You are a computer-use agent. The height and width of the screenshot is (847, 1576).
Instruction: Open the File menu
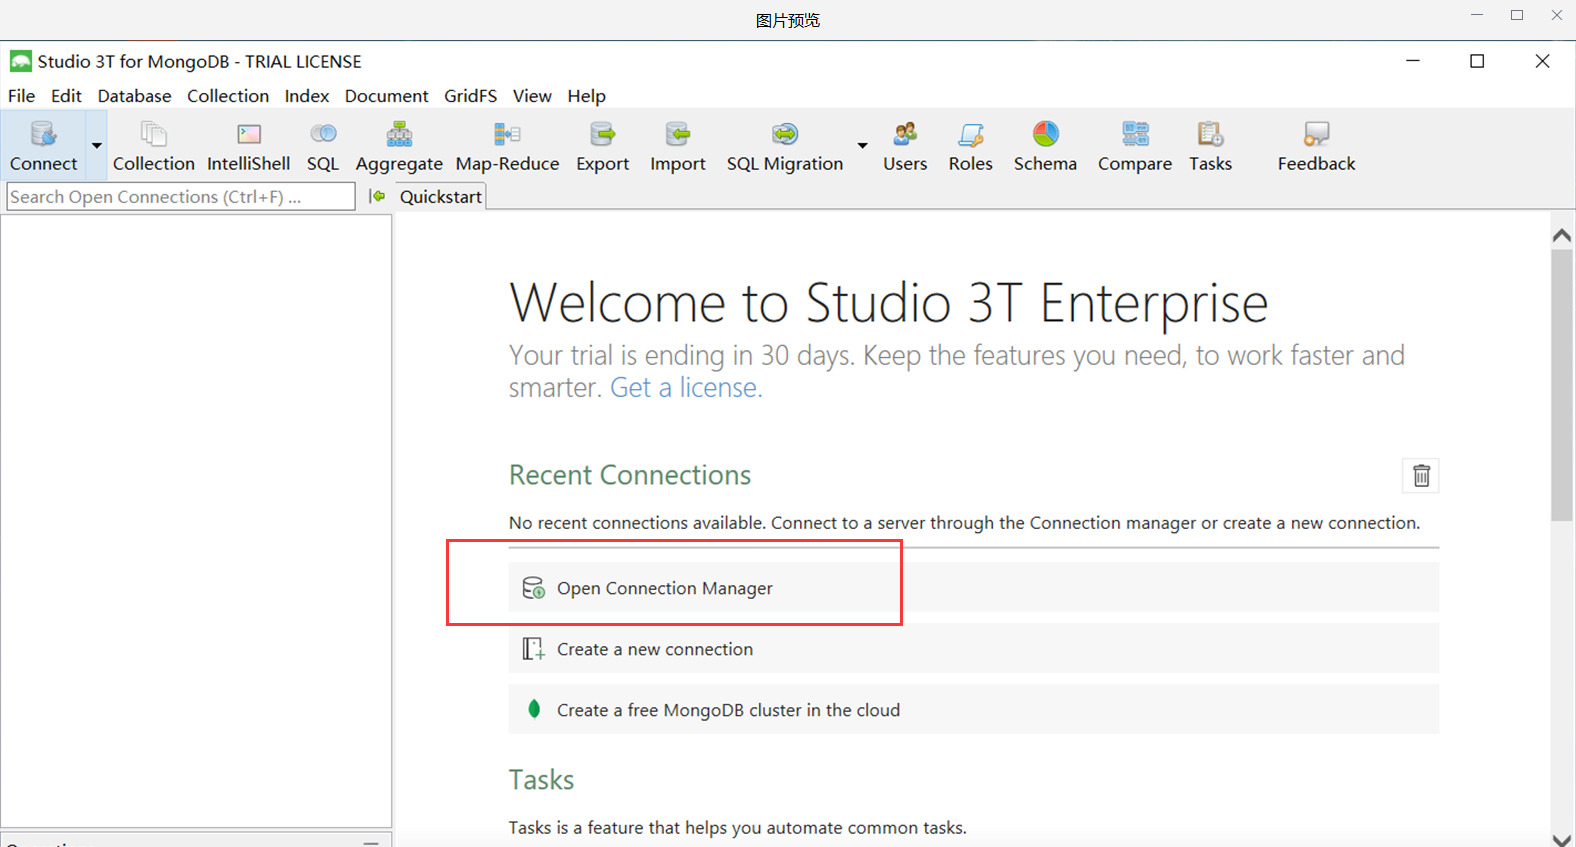coord(21,96)
